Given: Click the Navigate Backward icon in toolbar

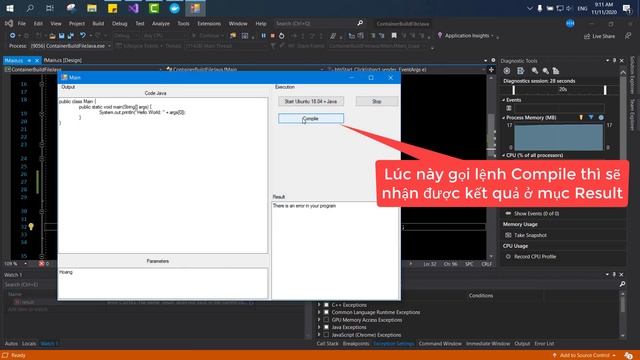Looking at the screenshot, I should [13, 36].
